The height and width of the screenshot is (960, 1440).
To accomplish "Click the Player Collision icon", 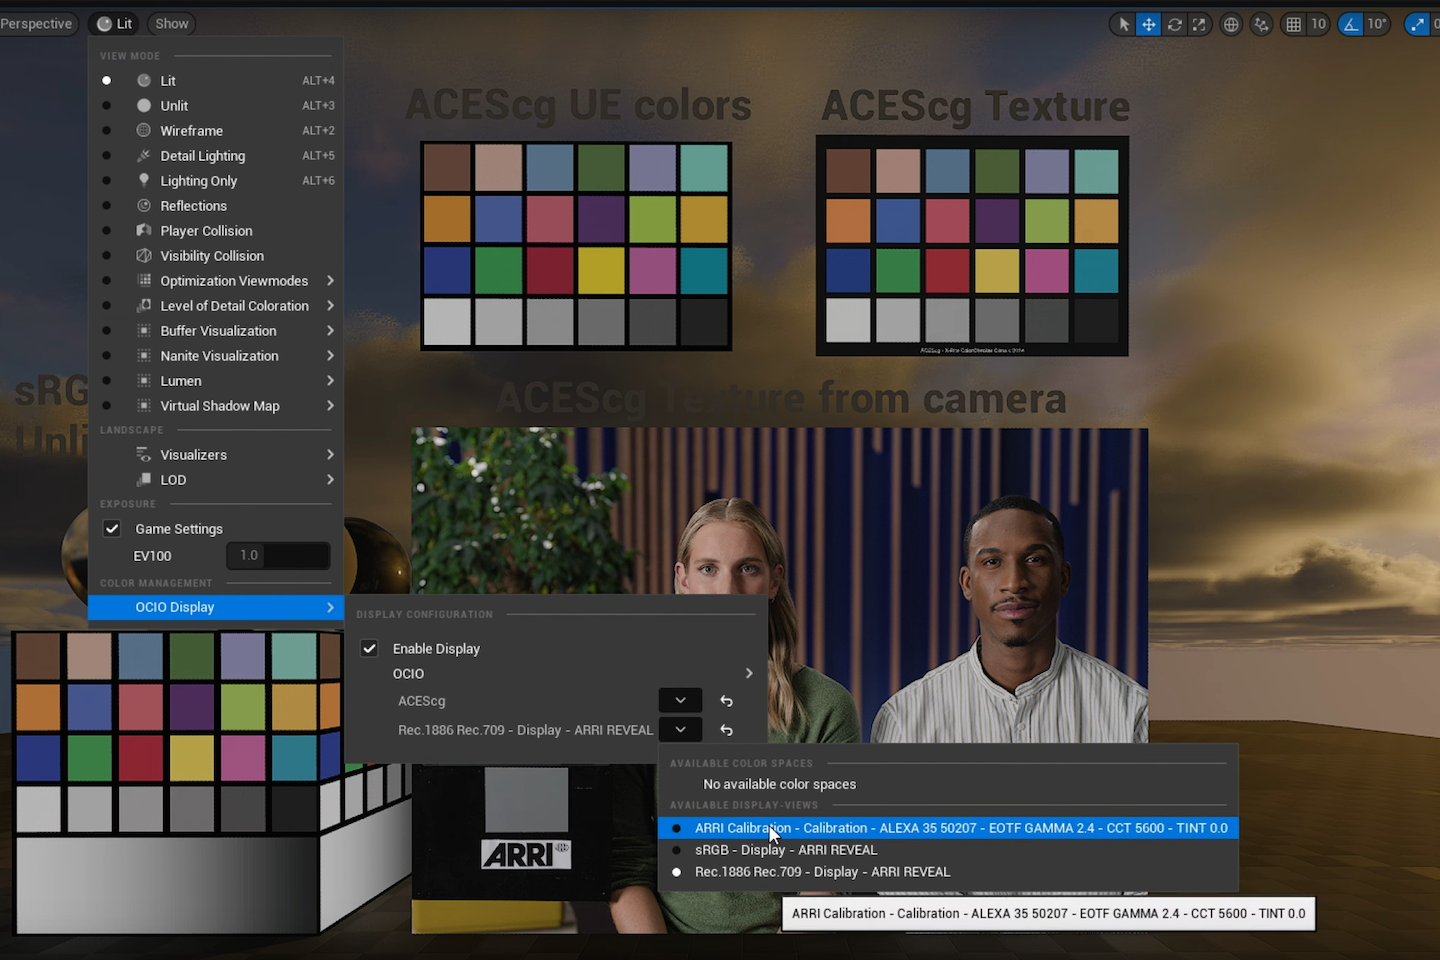I will tap(144, 231).
